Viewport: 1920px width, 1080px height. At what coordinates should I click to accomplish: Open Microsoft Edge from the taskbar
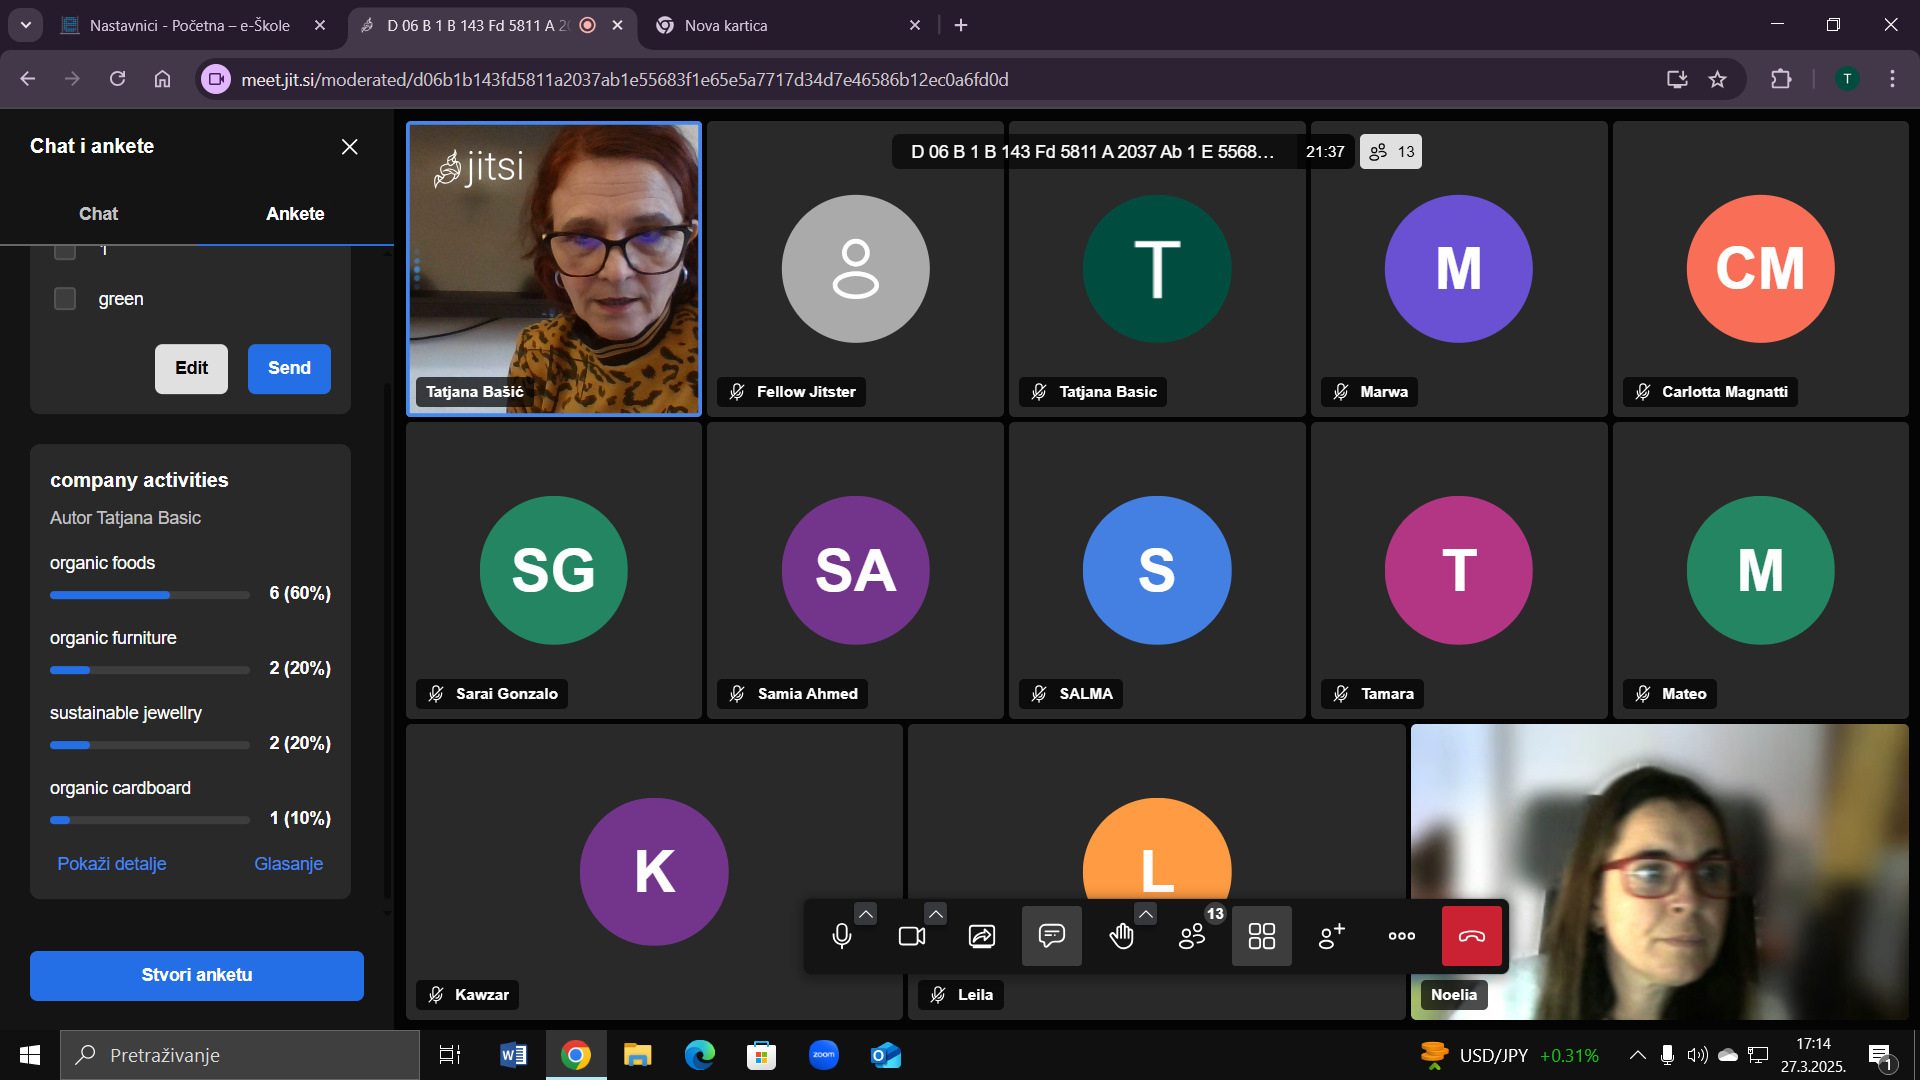[699, 1055]
